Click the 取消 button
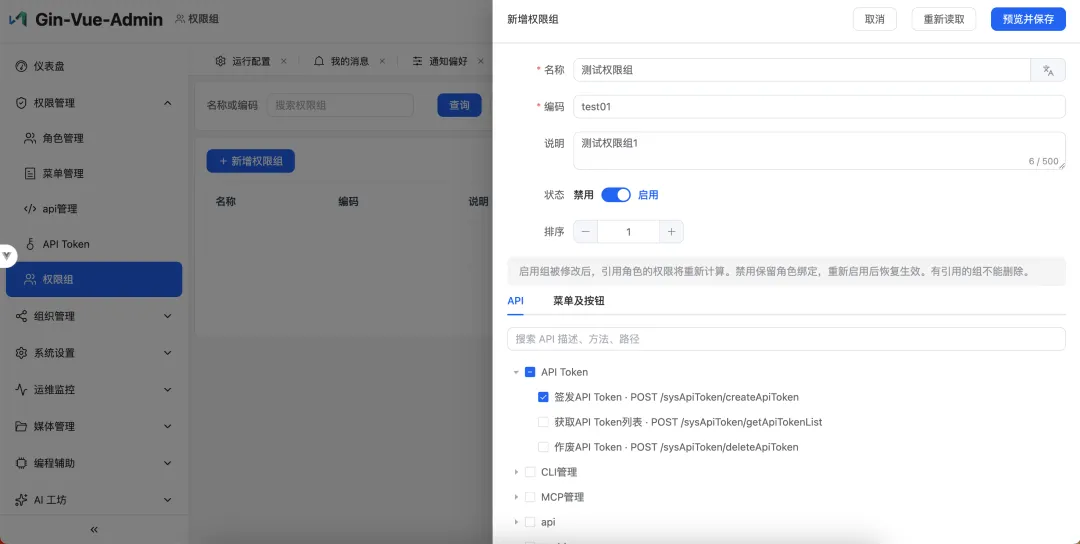Screen dimensions: 1080x544 point(875,19)
